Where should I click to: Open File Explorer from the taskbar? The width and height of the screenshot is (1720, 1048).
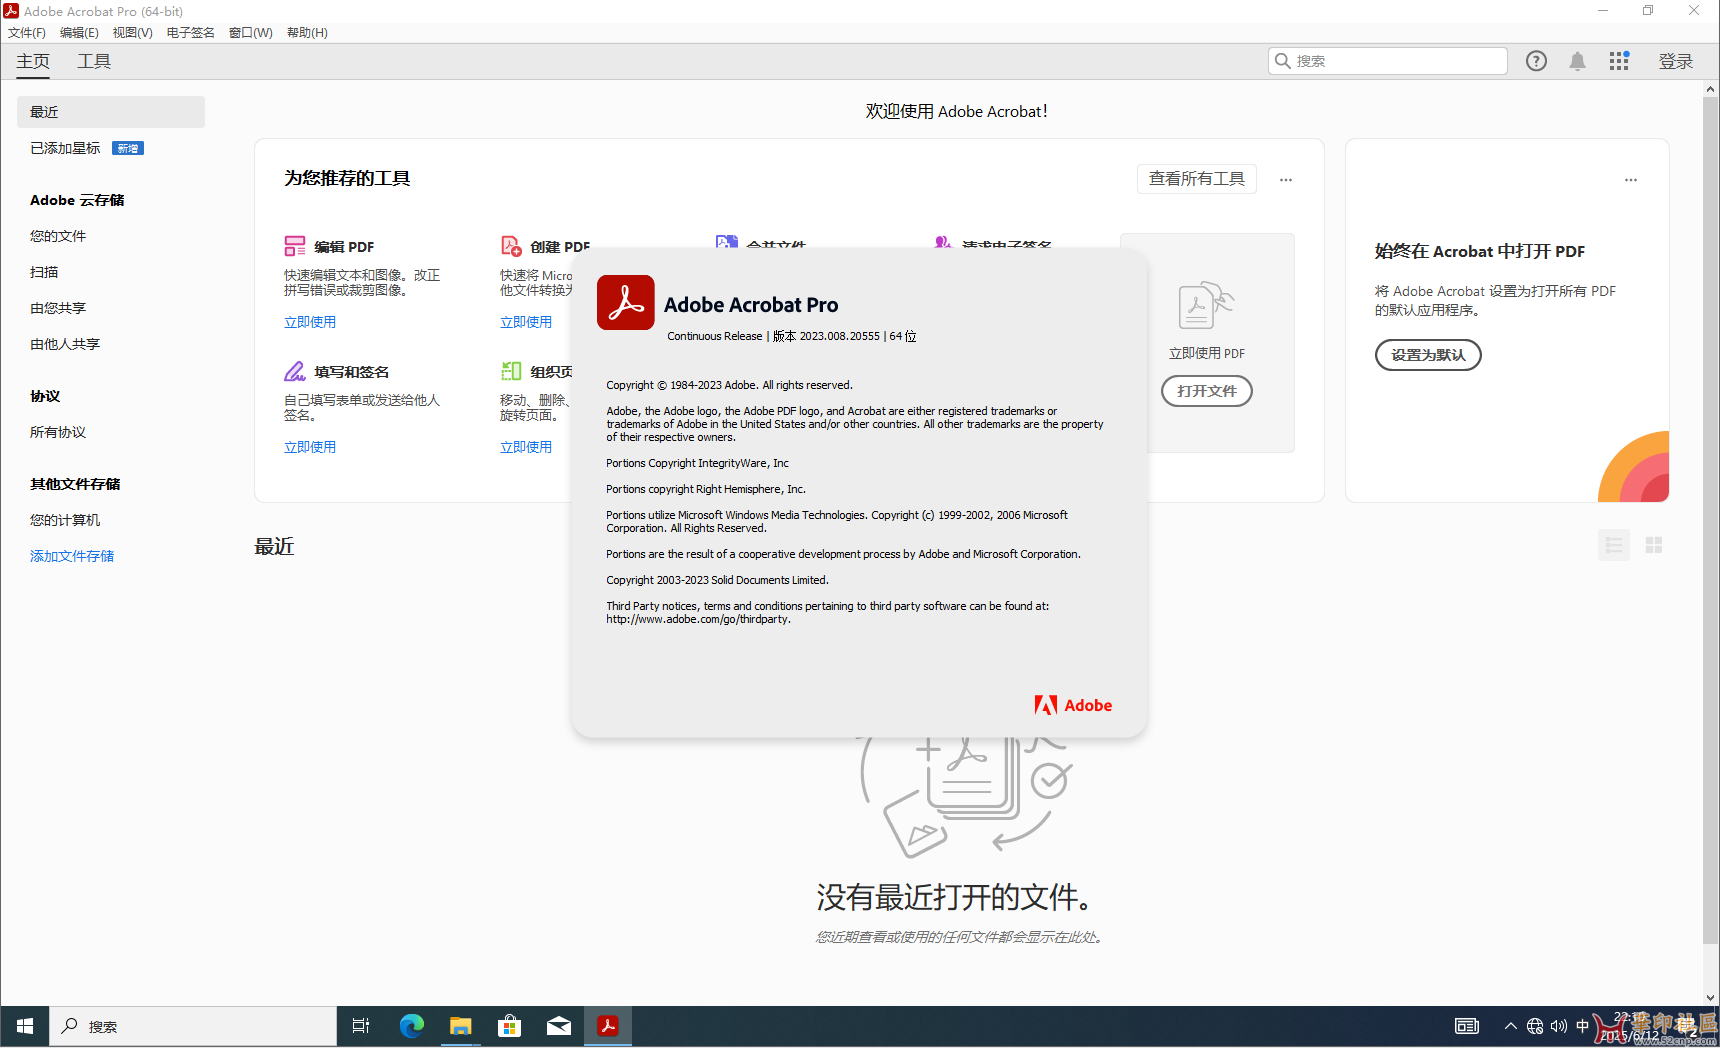460,1026
